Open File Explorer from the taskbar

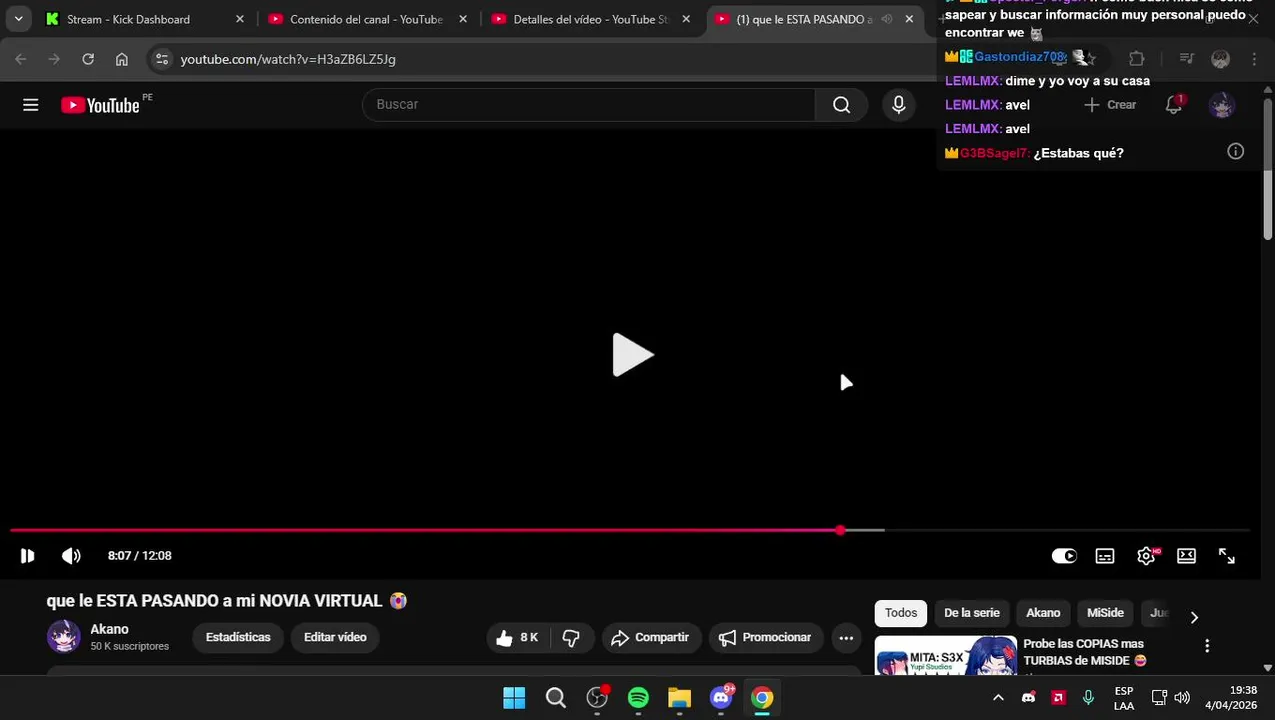pos(680,698)
